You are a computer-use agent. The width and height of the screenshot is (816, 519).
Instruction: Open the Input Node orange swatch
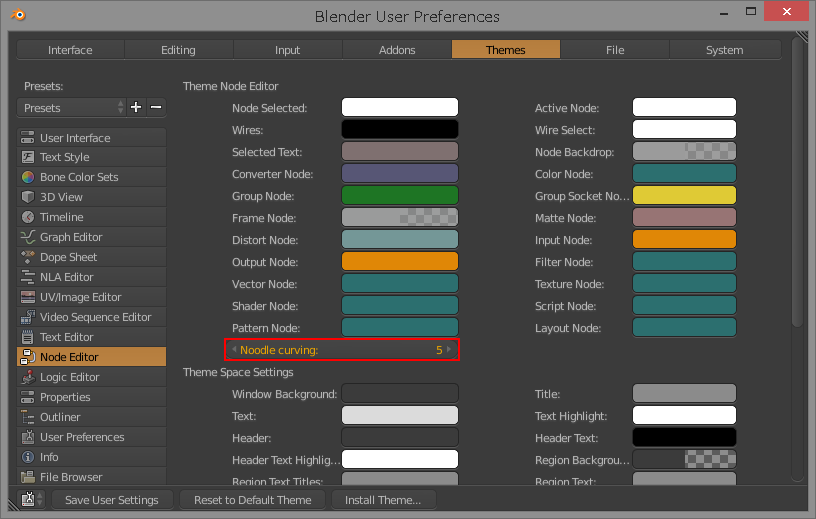click(684, 239)
